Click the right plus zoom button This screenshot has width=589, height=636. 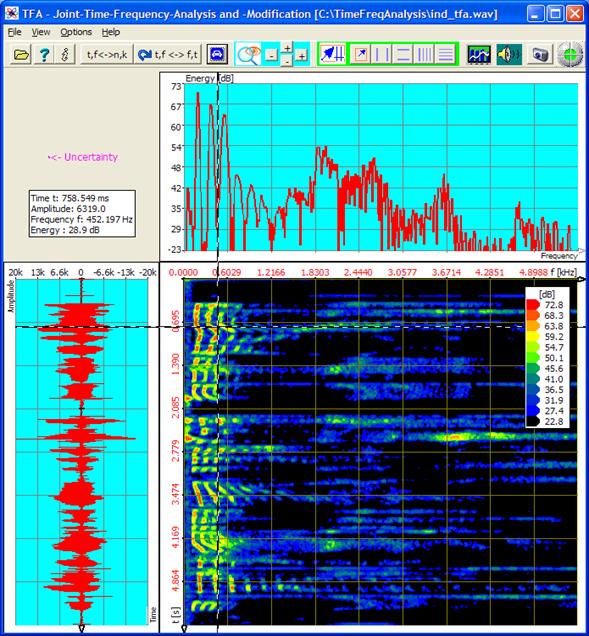point(301,56)
